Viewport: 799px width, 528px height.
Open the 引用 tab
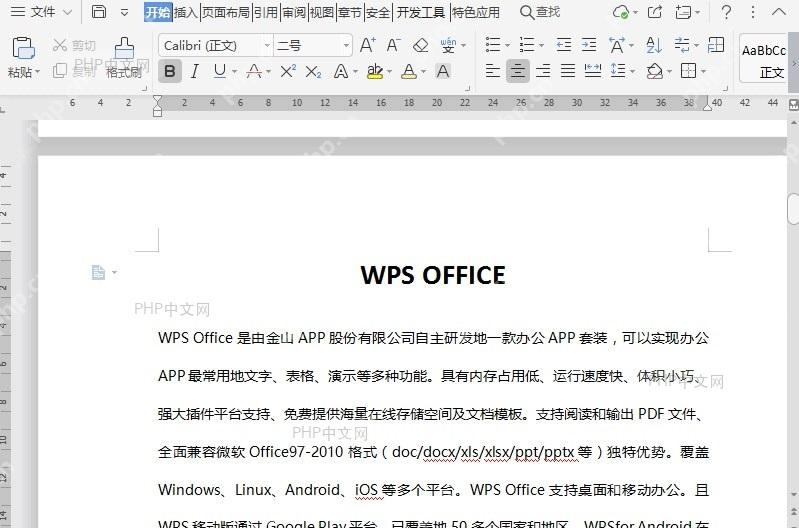pos(265,12)
